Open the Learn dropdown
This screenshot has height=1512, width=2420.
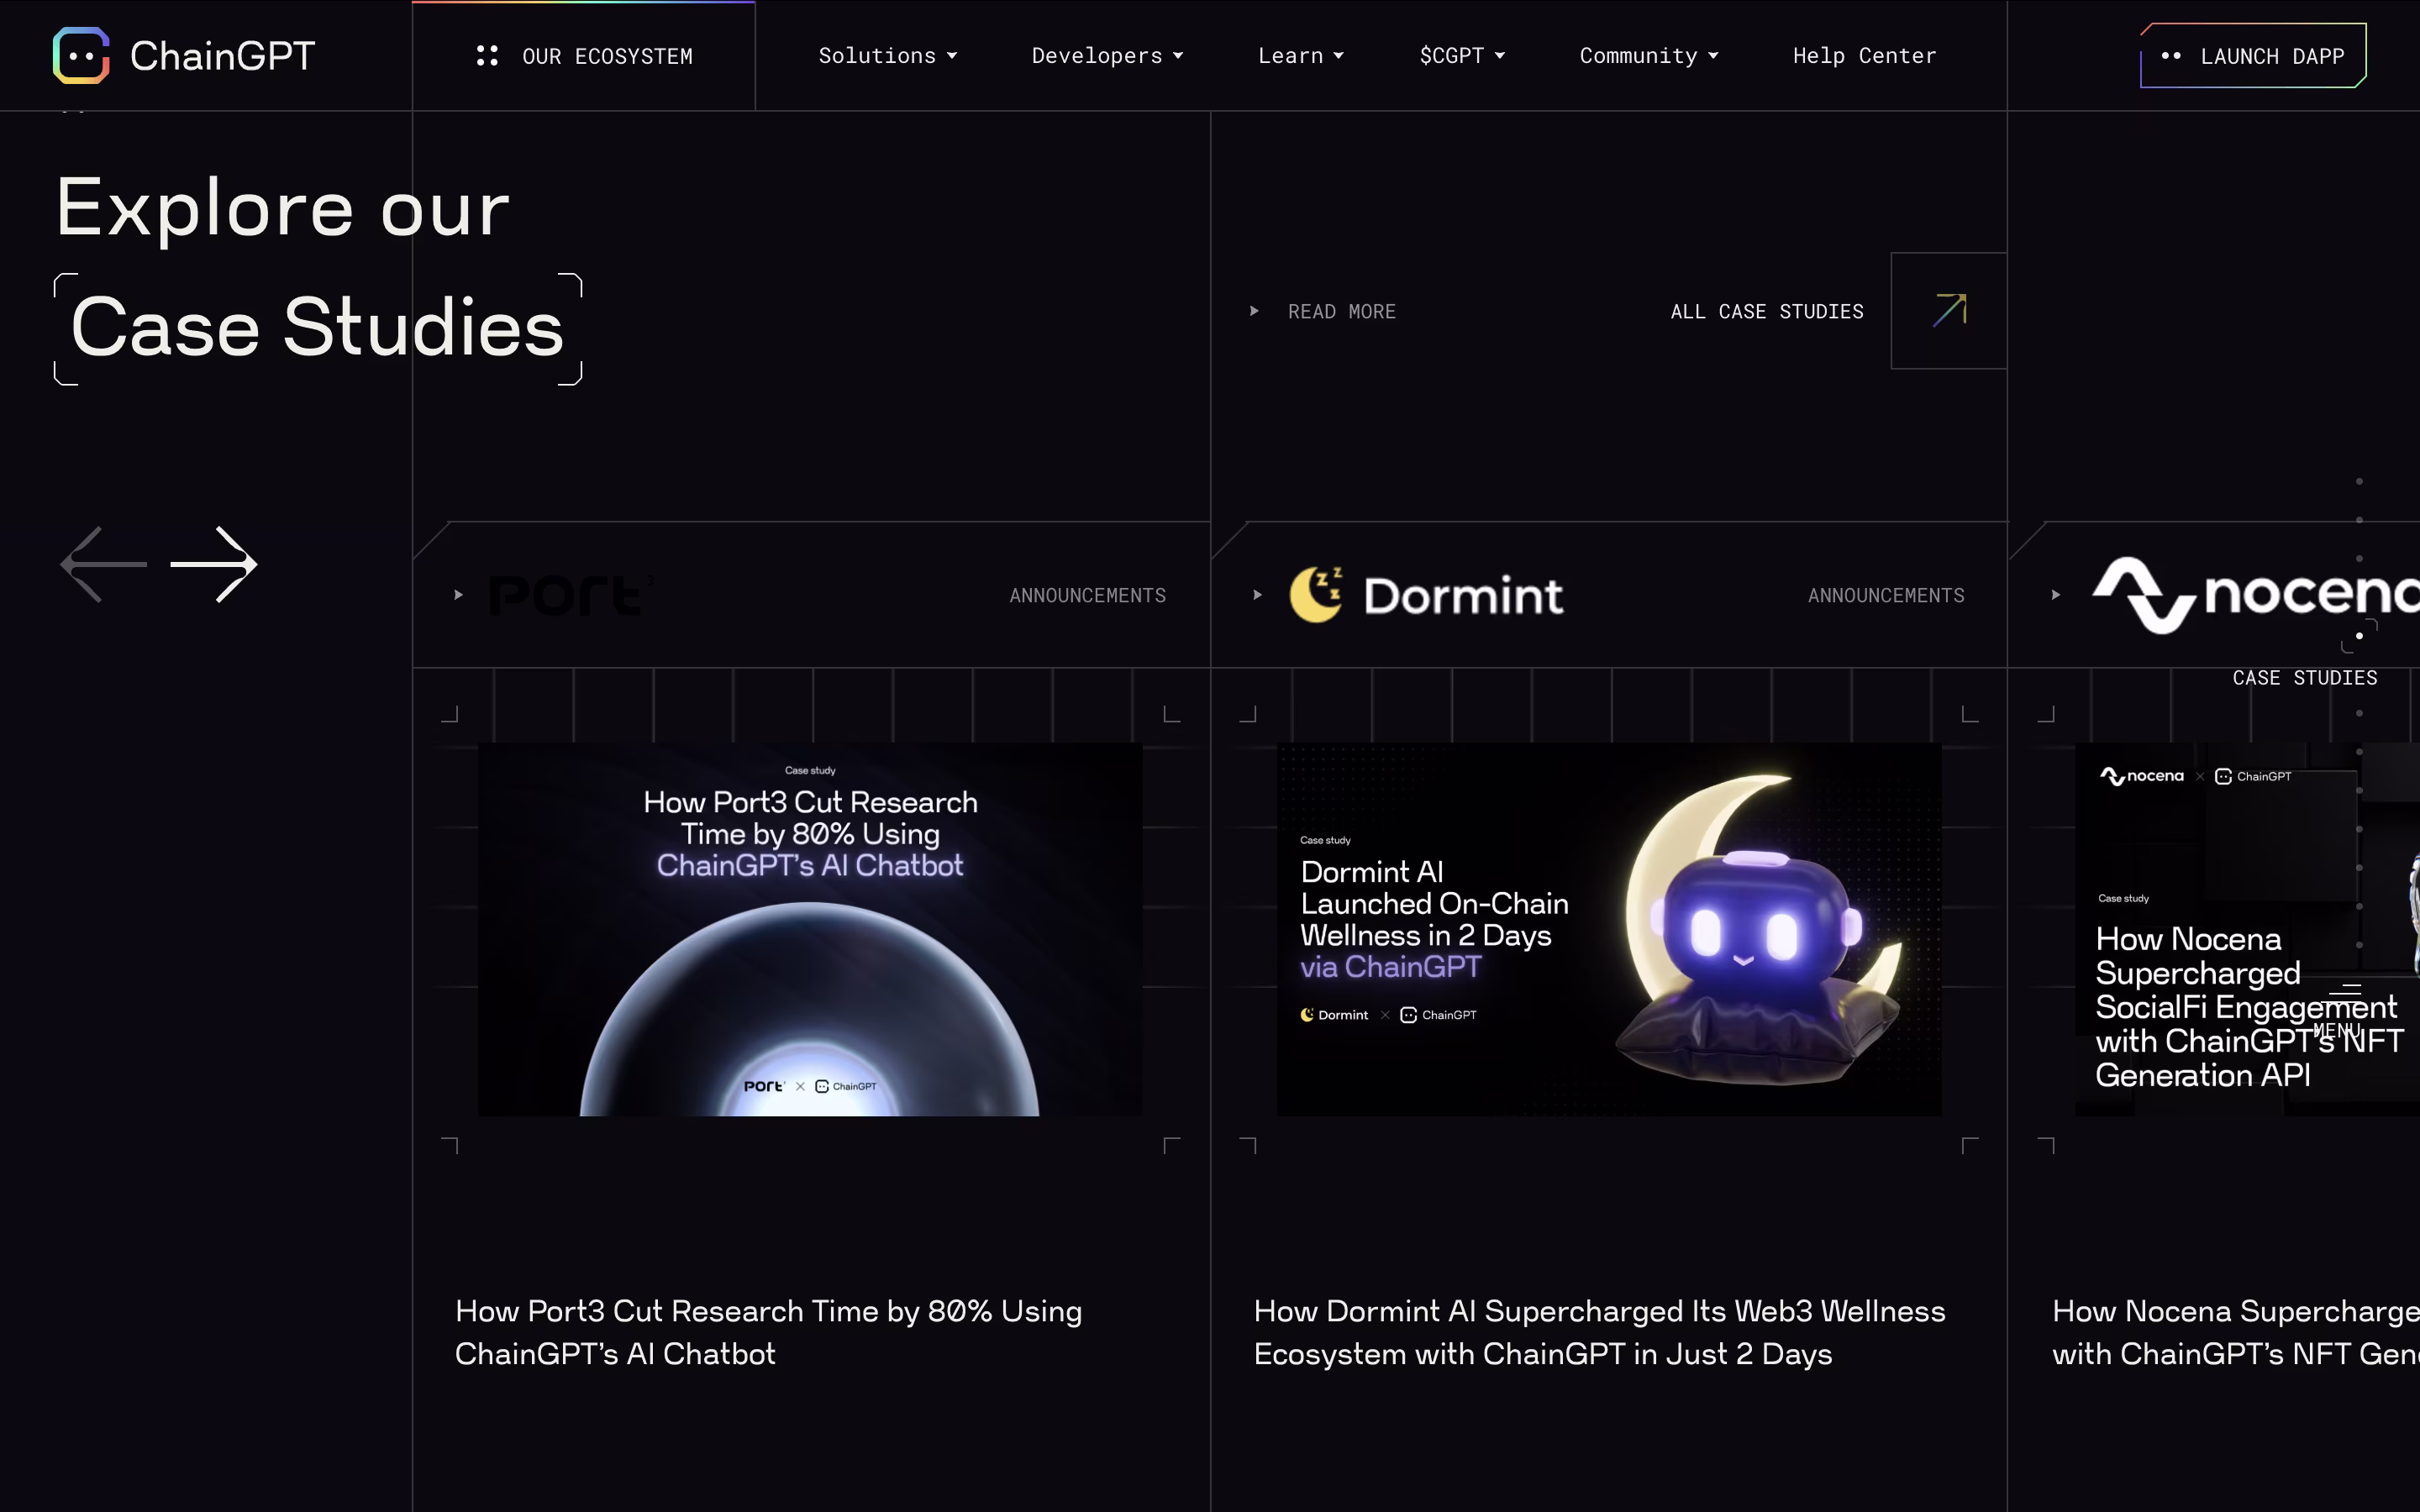(1300, 56)
